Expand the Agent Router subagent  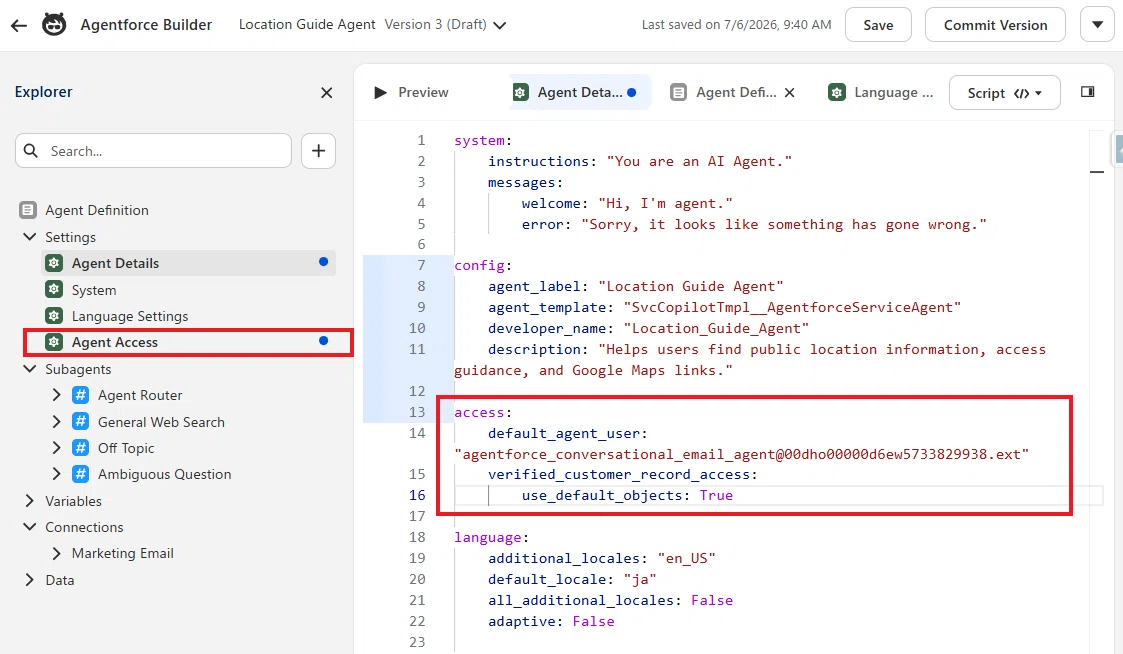click(57, 395)
